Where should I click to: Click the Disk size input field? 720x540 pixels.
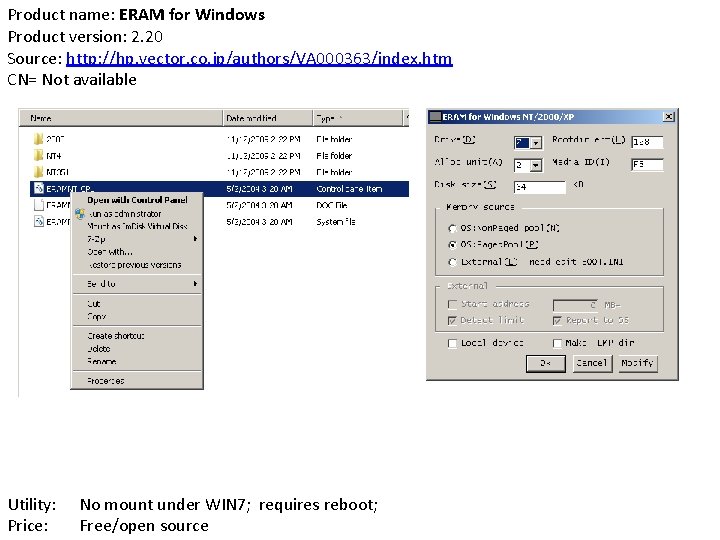540,187
